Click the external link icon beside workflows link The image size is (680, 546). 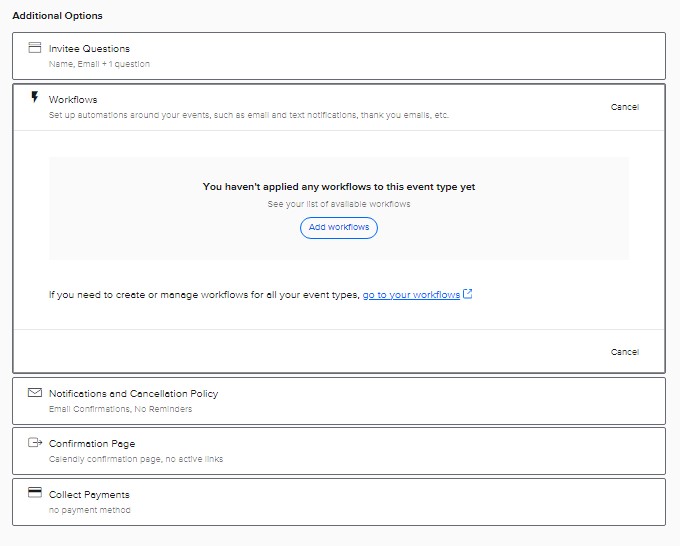[468, 294]
